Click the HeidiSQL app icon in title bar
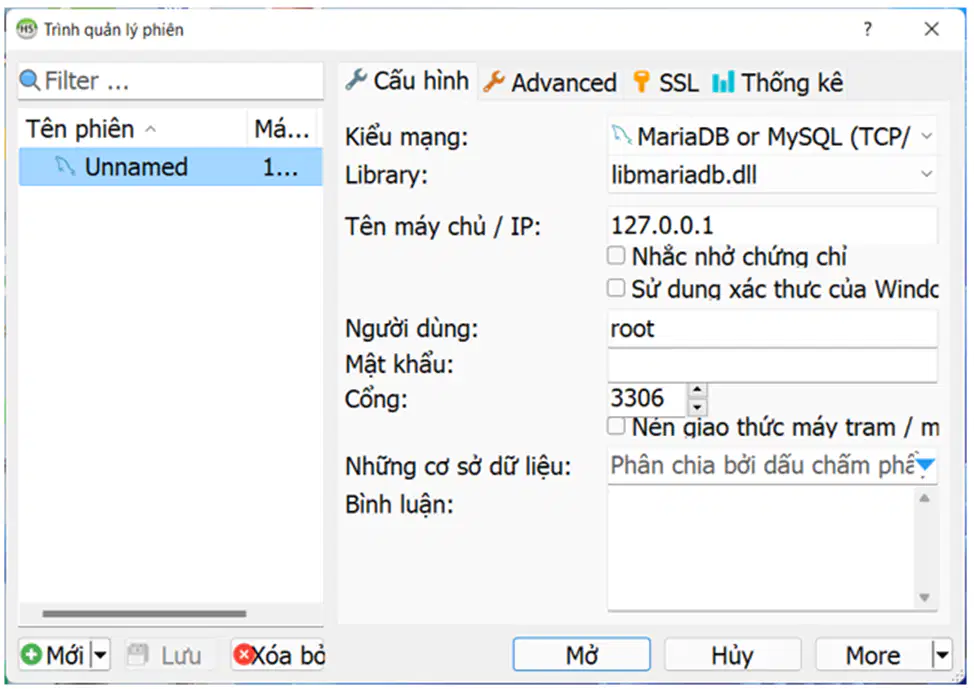The image size is (974, 689). pyautogui.click(x=27, y=29)
